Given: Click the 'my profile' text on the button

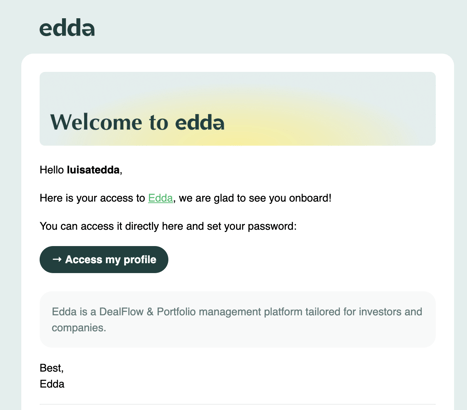Looking at the screenshot, I should click(x=131, y=260).
